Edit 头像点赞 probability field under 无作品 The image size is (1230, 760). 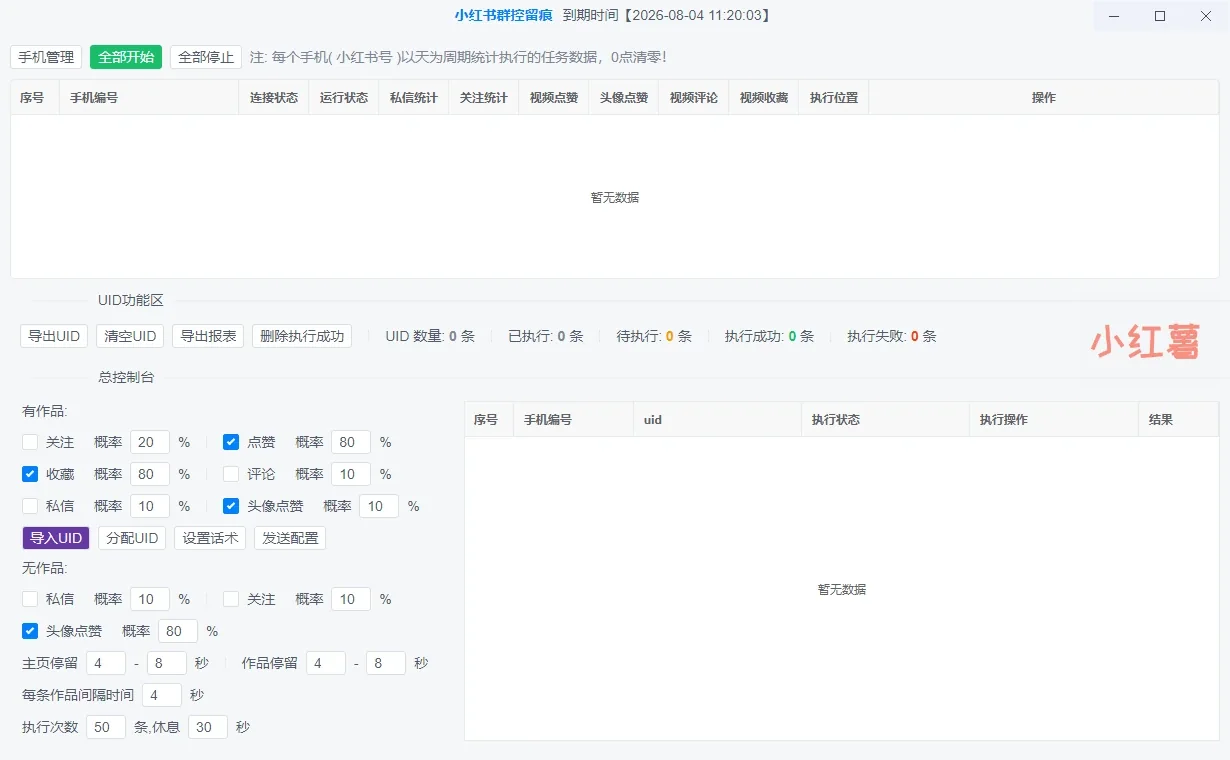[x=178, y=631]
